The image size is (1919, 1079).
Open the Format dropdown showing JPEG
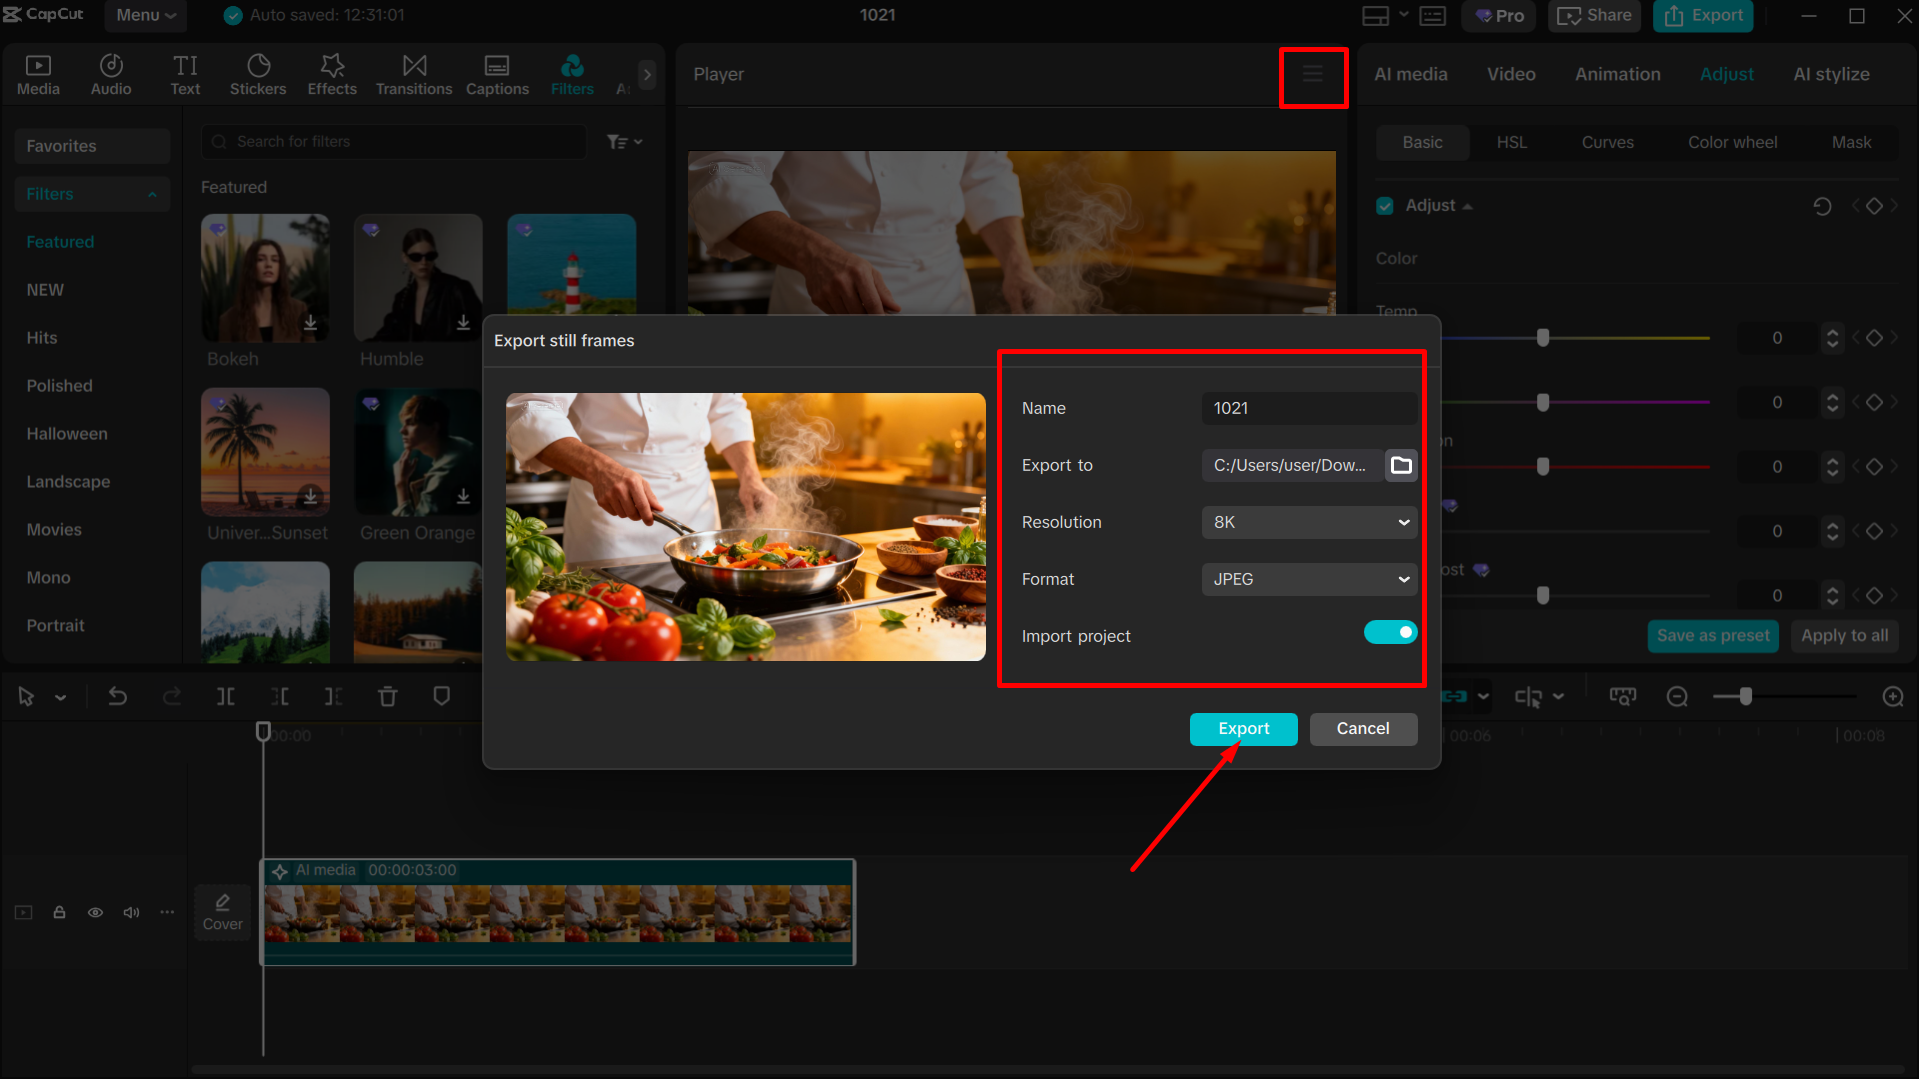coord(1309,579)
